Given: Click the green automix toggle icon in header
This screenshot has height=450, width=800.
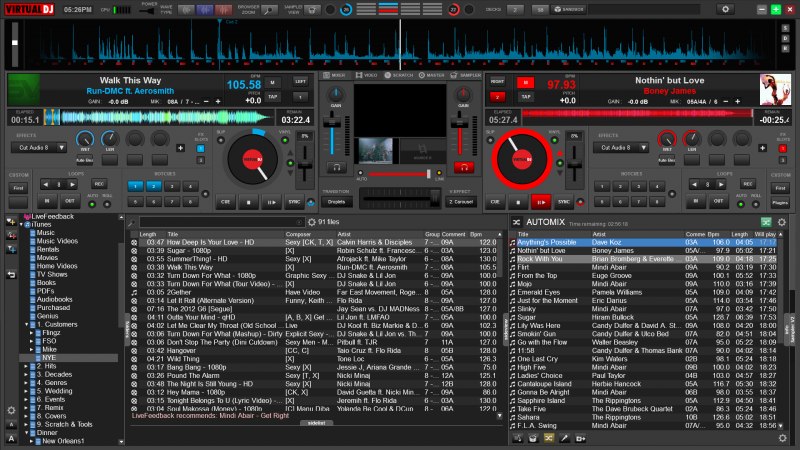Looking at the screenshot, I should coord(766,222).
